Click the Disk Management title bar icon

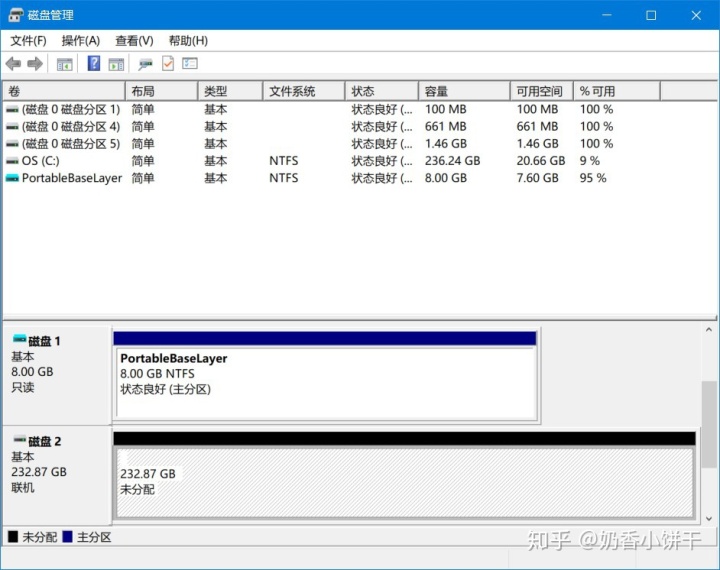[16, 15]
